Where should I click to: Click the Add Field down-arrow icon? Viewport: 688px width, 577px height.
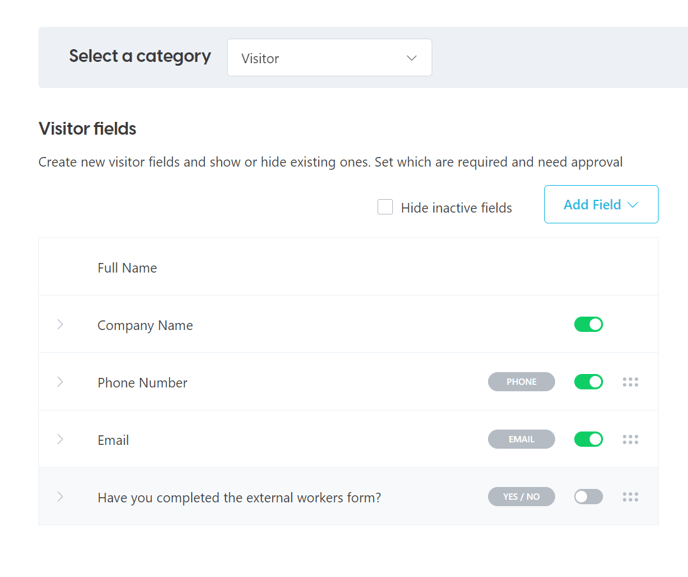[x=633, y=205]
